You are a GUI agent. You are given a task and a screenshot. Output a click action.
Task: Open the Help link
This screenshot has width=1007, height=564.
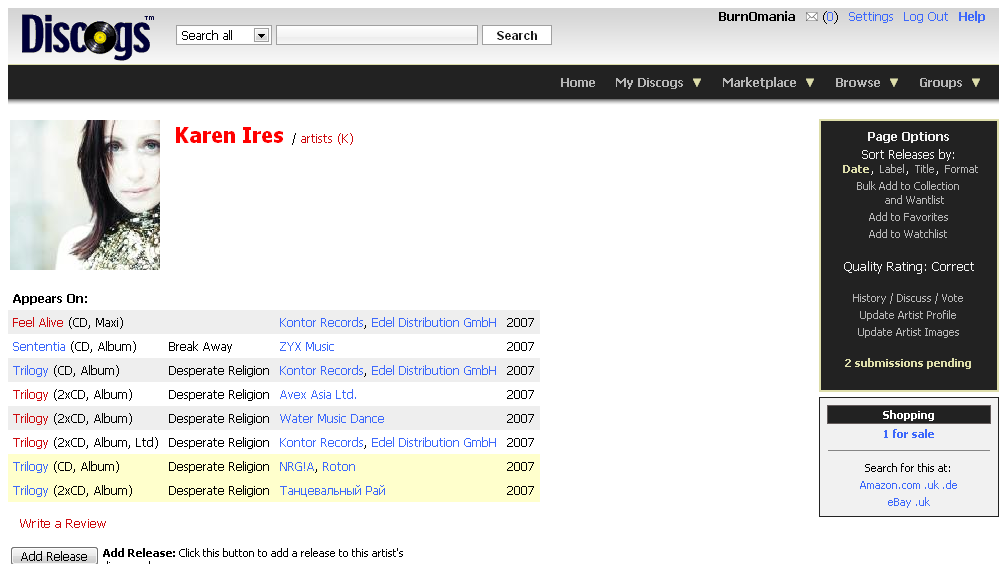[971, 17]
